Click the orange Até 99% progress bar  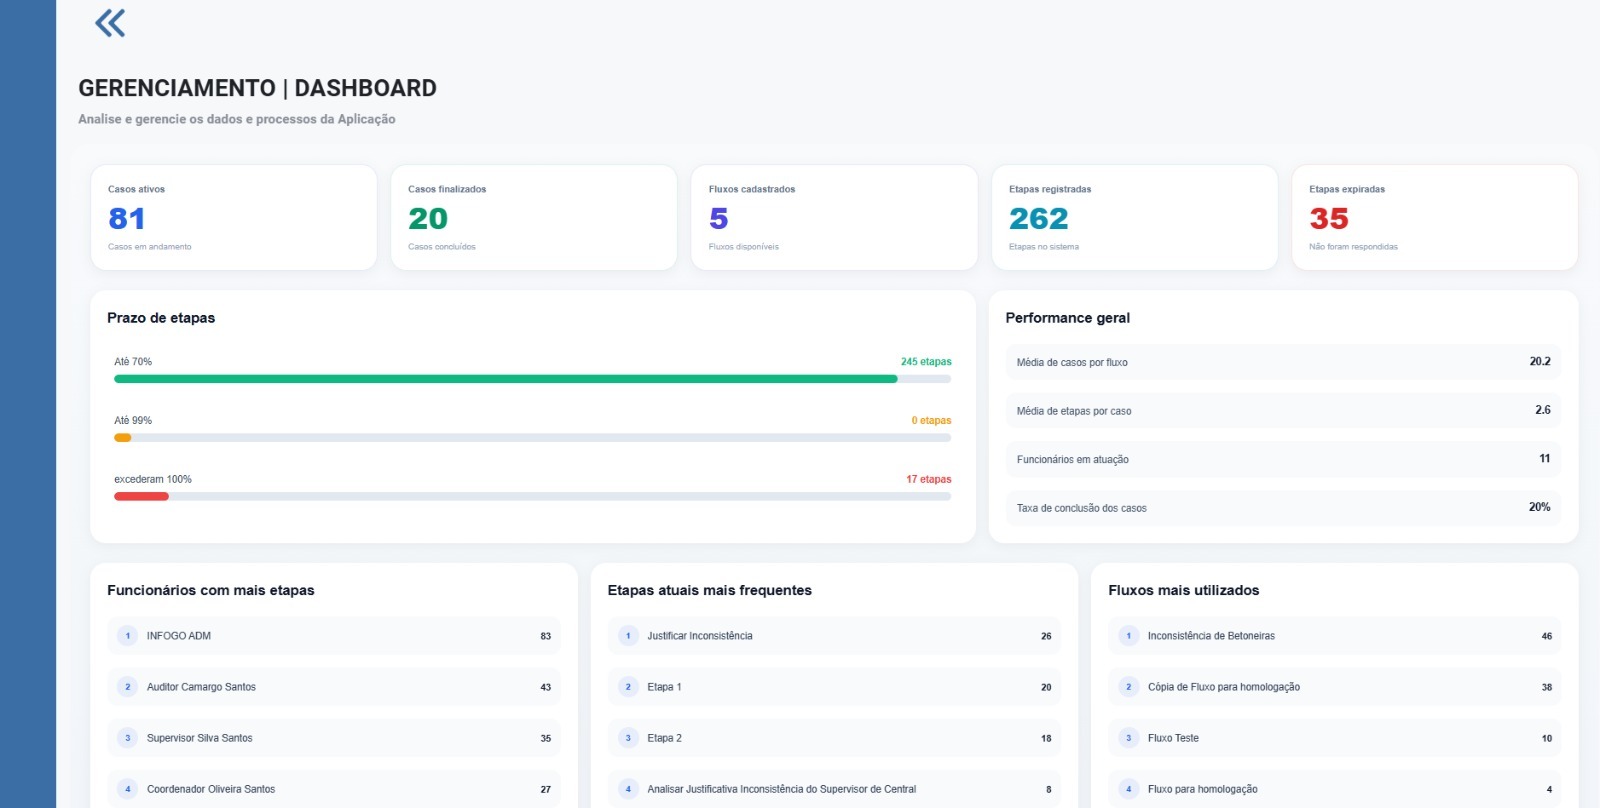(123, 438)
